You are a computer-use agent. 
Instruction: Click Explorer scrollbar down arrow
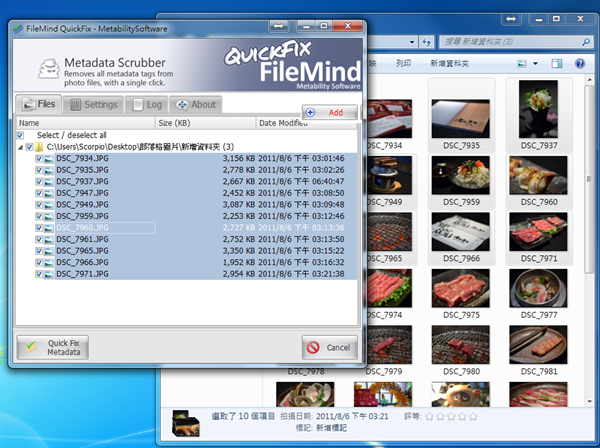coord(589,401)
